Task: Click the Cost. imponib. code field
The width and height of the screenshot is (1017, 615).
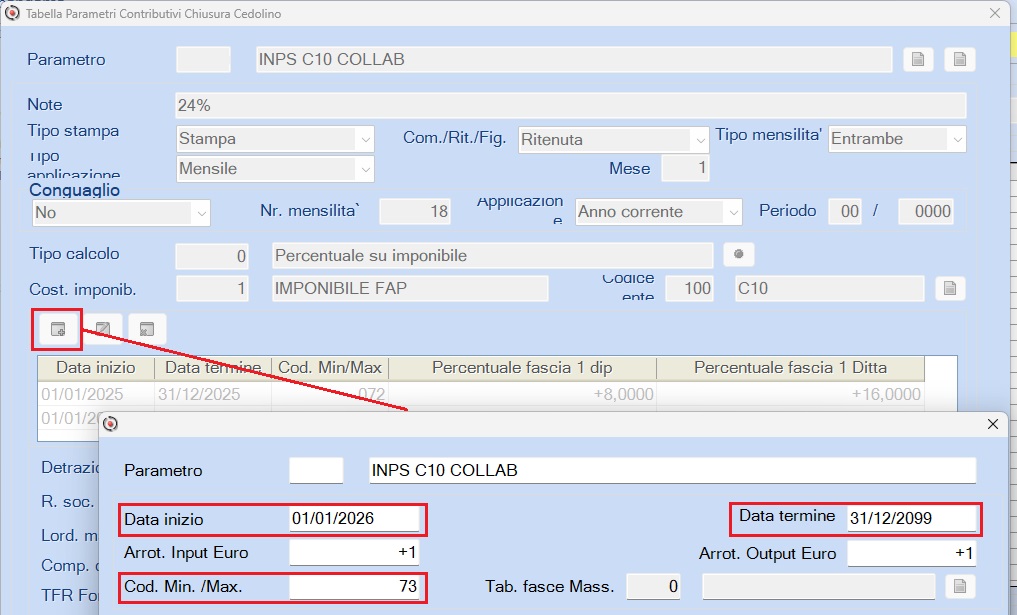Action: pos(212,289)
